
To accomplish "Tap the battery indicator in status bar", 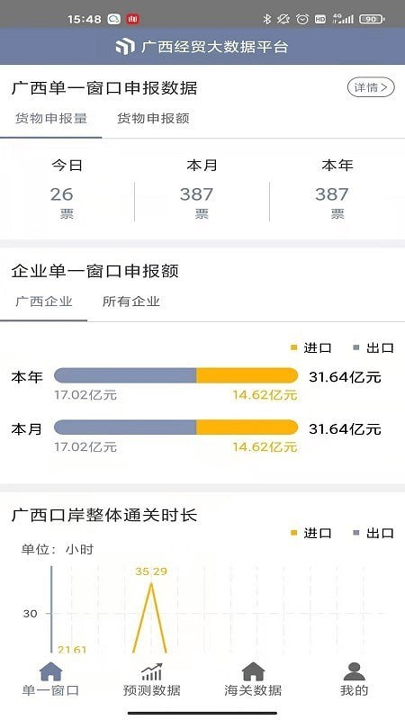I will coord(372,19).
